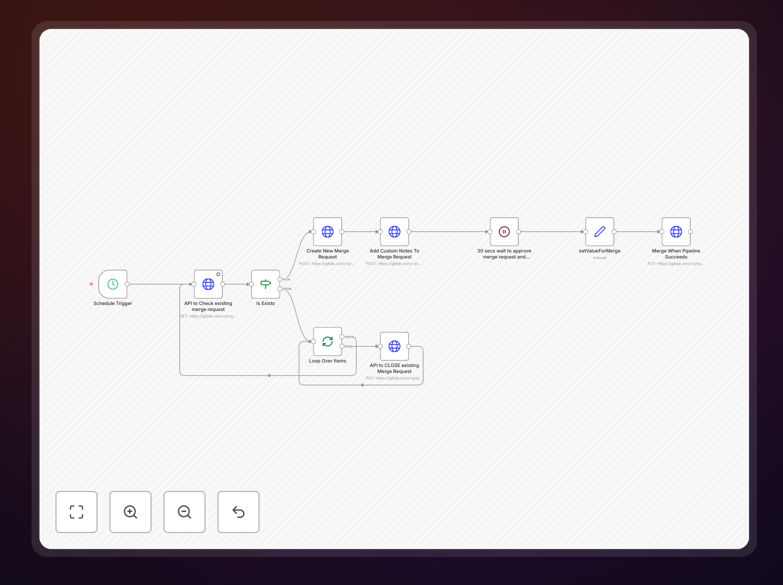The width and height of the screenshot is (783, 585).
Task: Click the "Merge When Pipeline Succeeds" label
Action: [676, 254]
